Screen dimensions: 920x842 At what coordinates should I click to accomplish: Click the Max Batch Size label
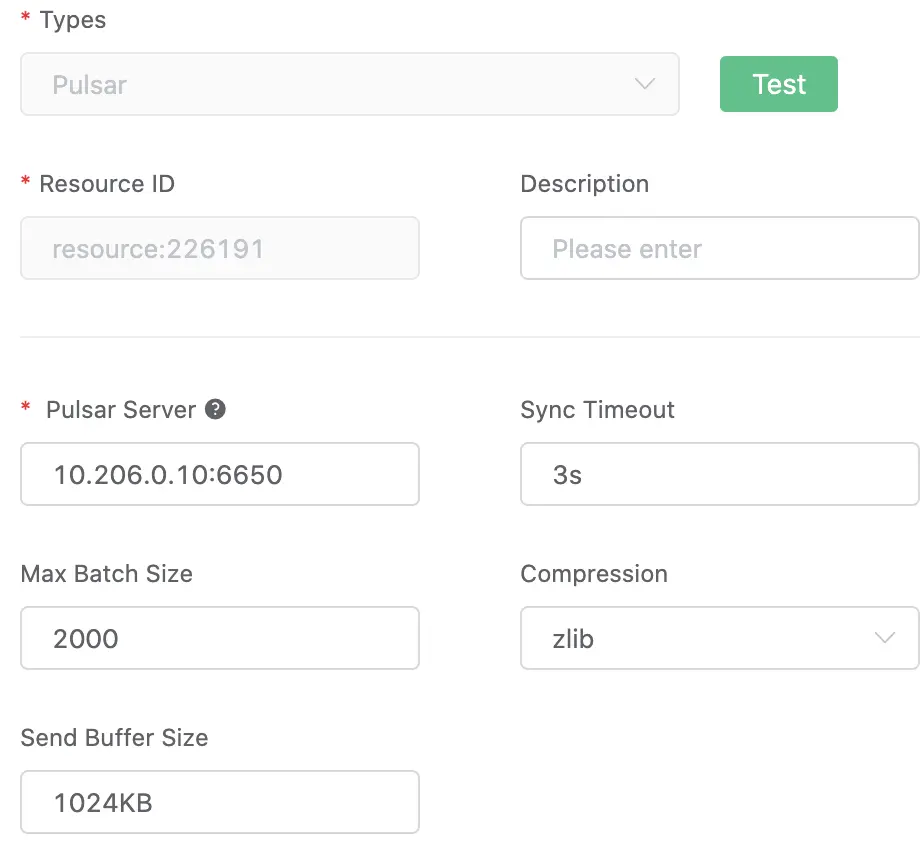coord(107,574)
